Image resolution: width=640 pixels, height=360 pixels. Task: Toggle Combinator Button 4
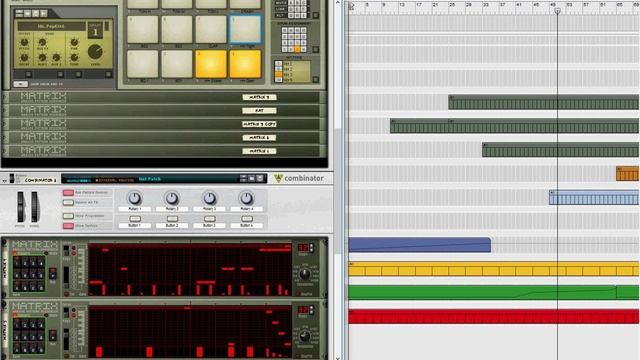pyautogui.click(x=247, y=219)
